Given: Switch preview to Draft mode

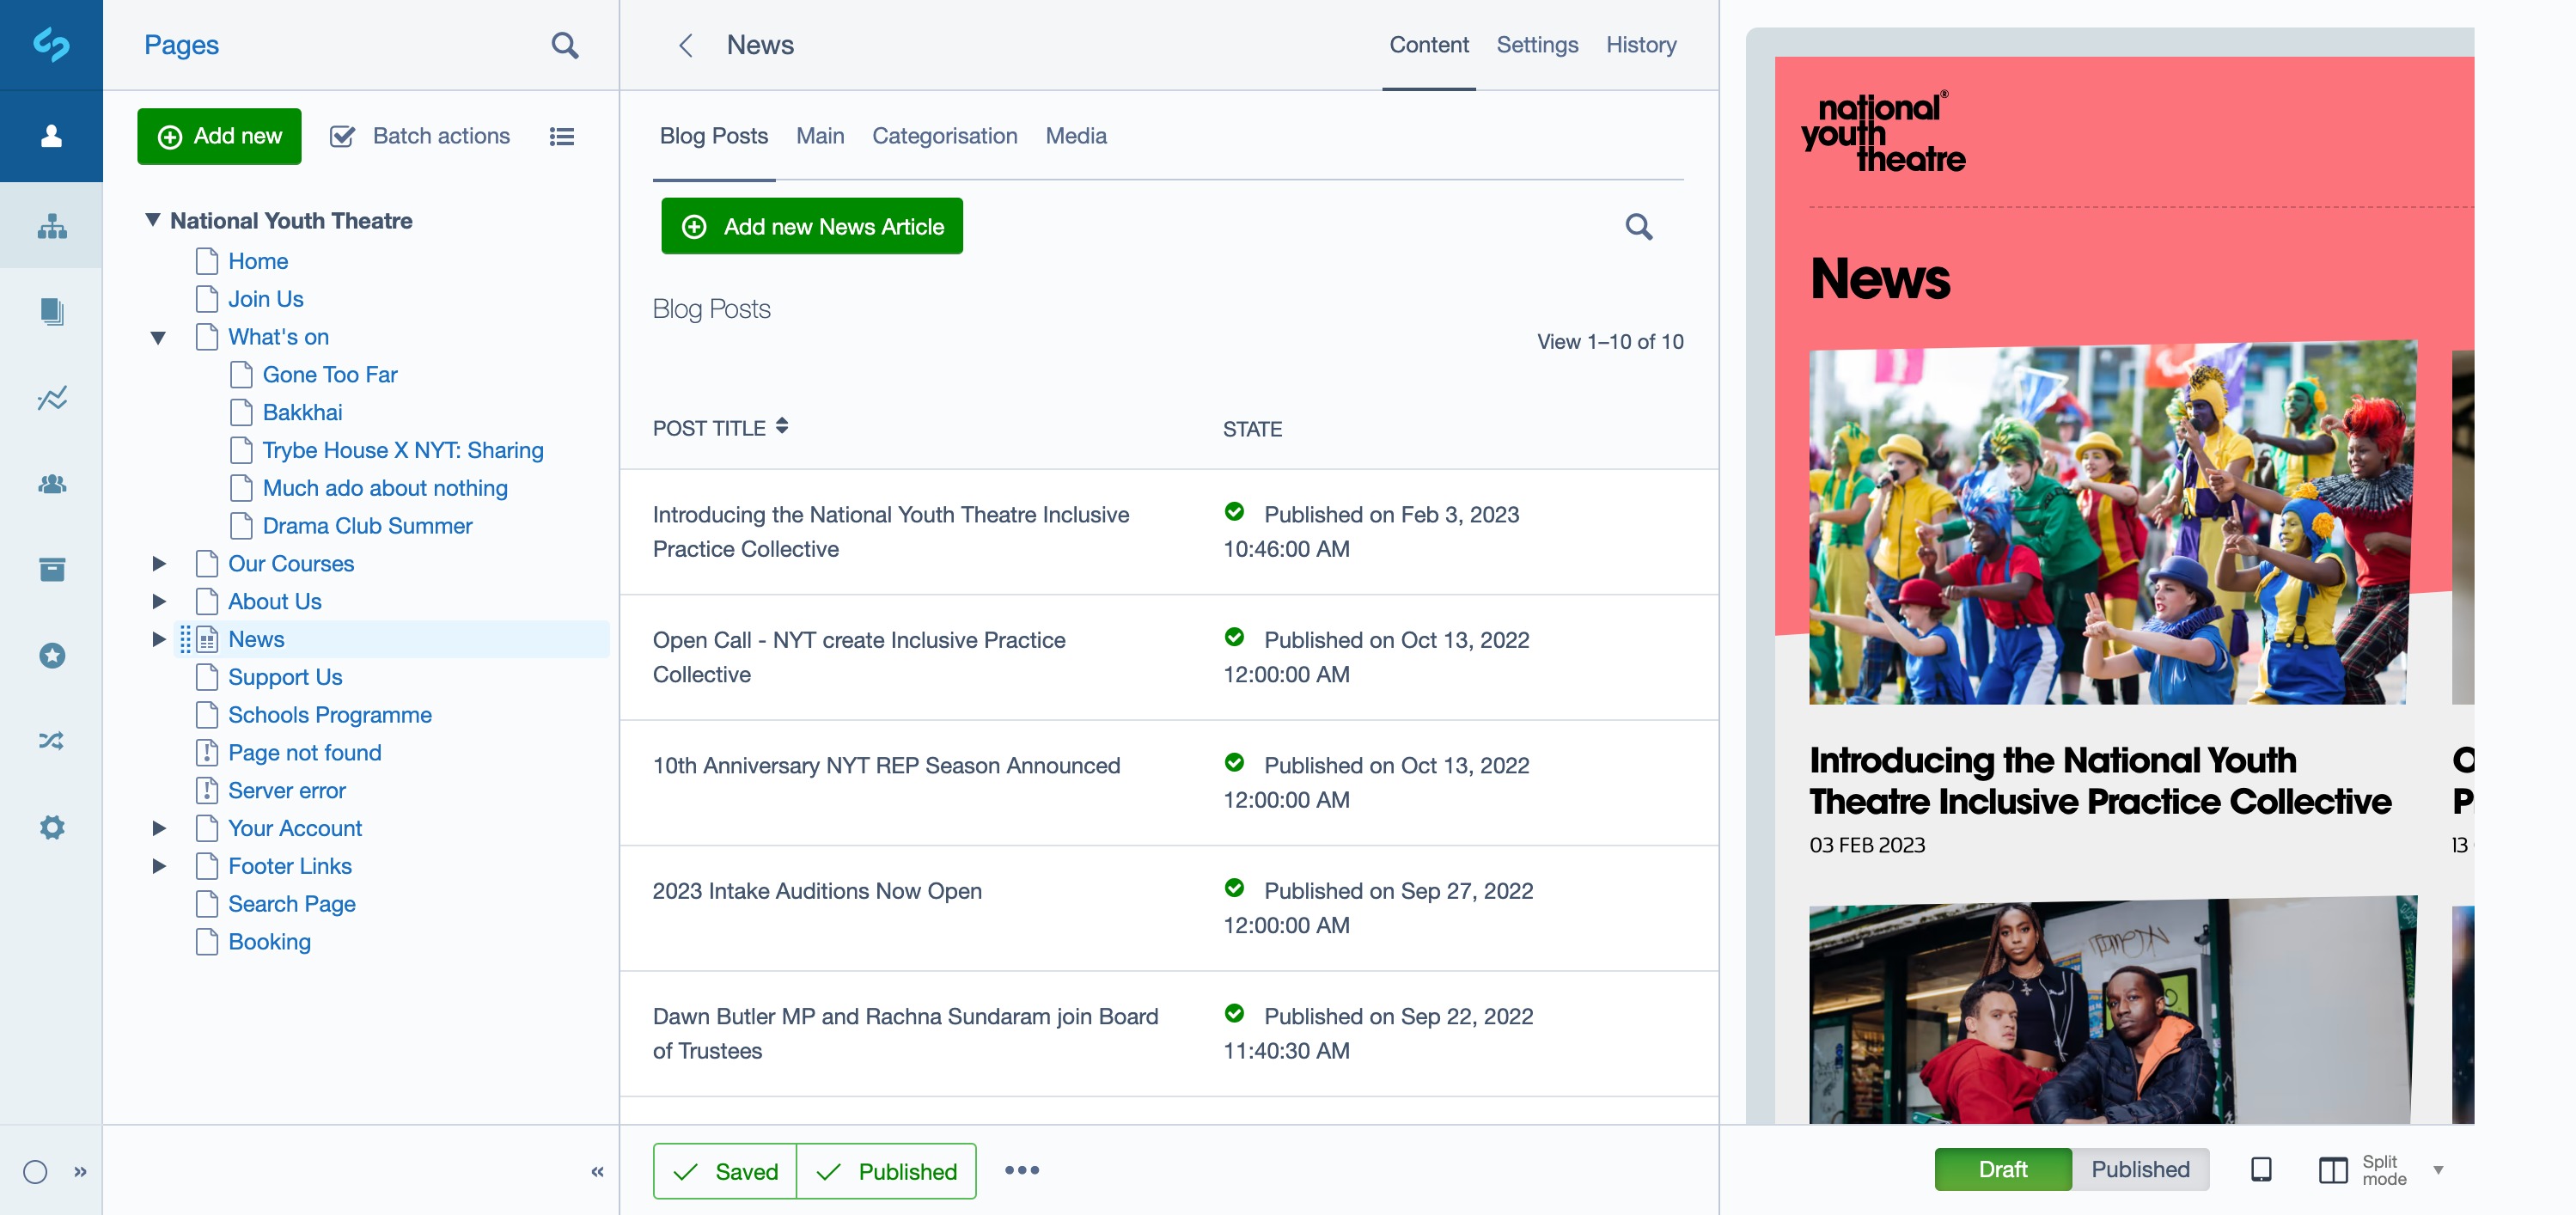Looking at the screenshot, I should coord(2002,1169).
